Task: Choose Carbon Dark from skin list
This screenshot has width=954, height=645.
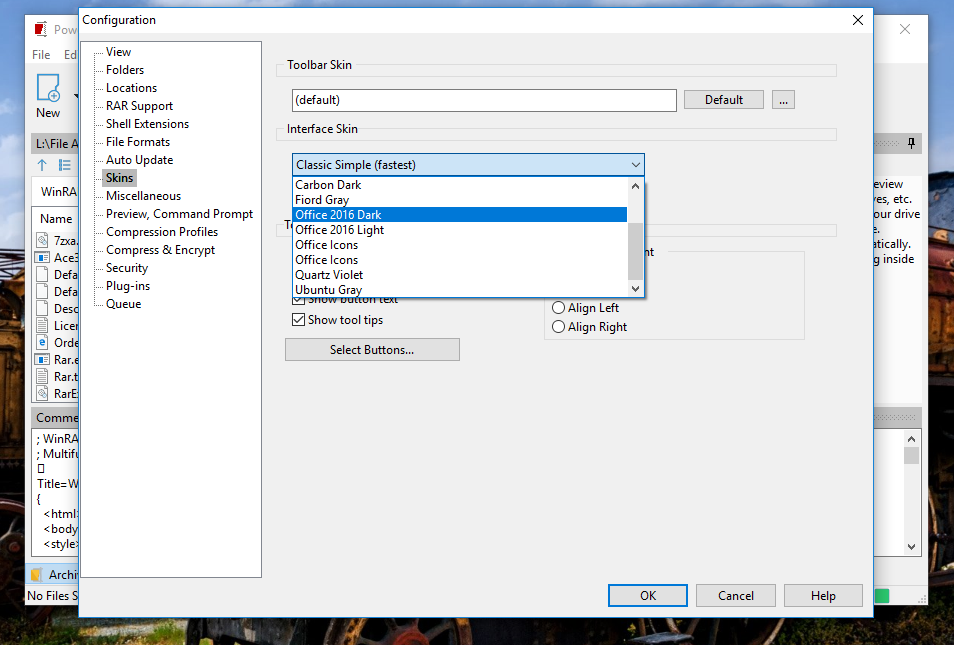Action: pos(460,184)
